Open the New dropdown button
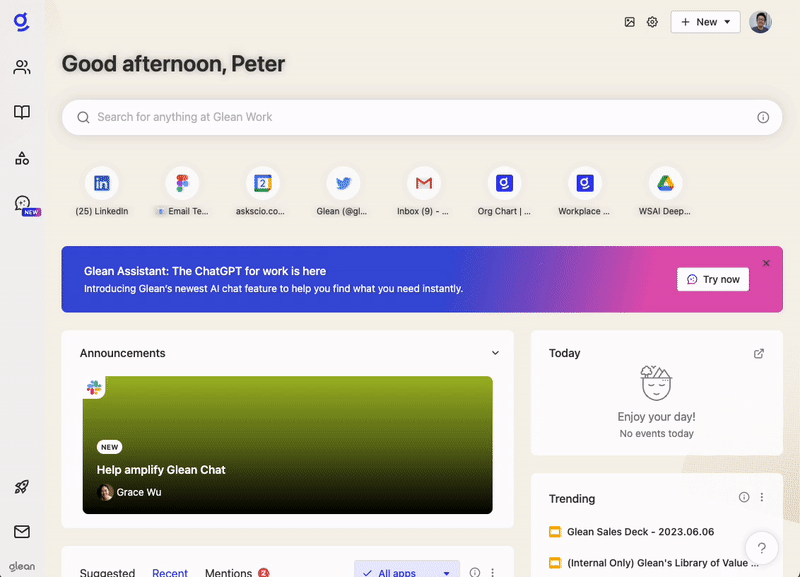The image size is (800, 577). [x=705, y=22]
